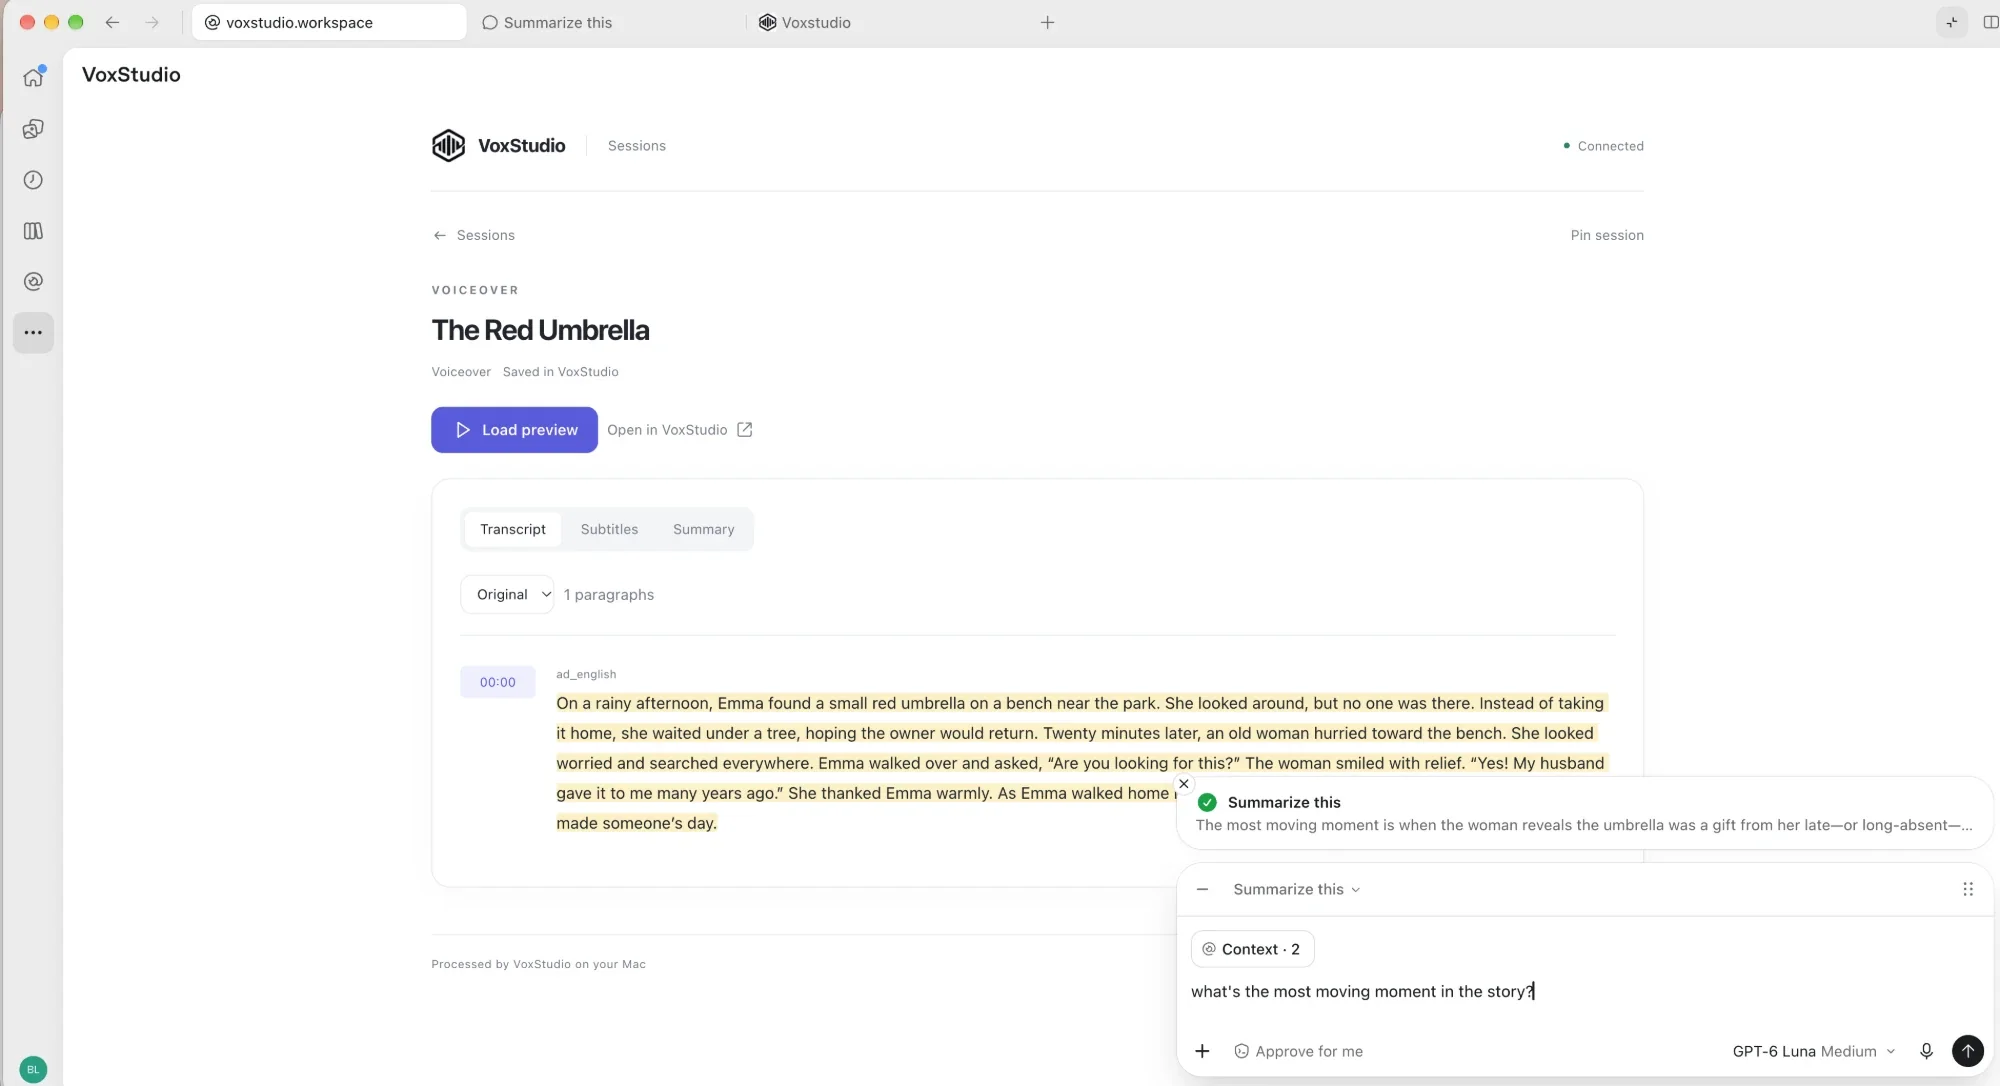This screenshot has width=2000, height=1086.
Task: Click the VoxStudio waveform logo
Action: (x=448, y=145)
